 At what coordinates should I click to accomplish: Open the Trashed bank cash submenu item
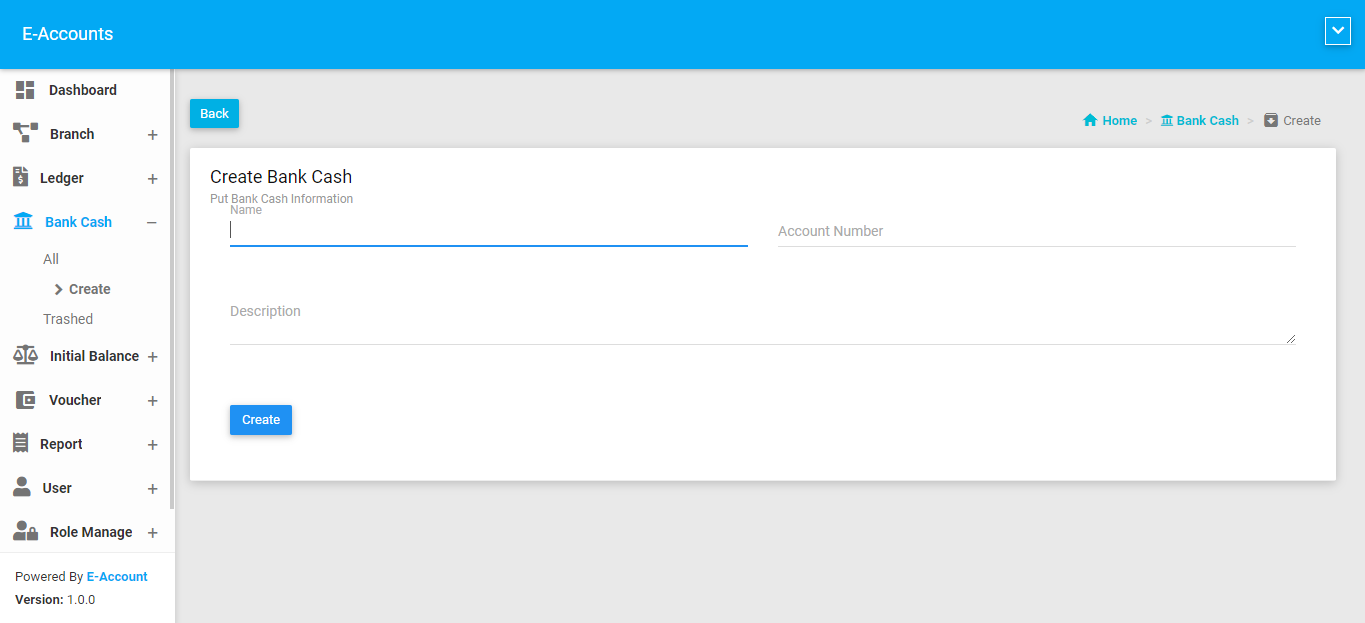tap(68, 319)
